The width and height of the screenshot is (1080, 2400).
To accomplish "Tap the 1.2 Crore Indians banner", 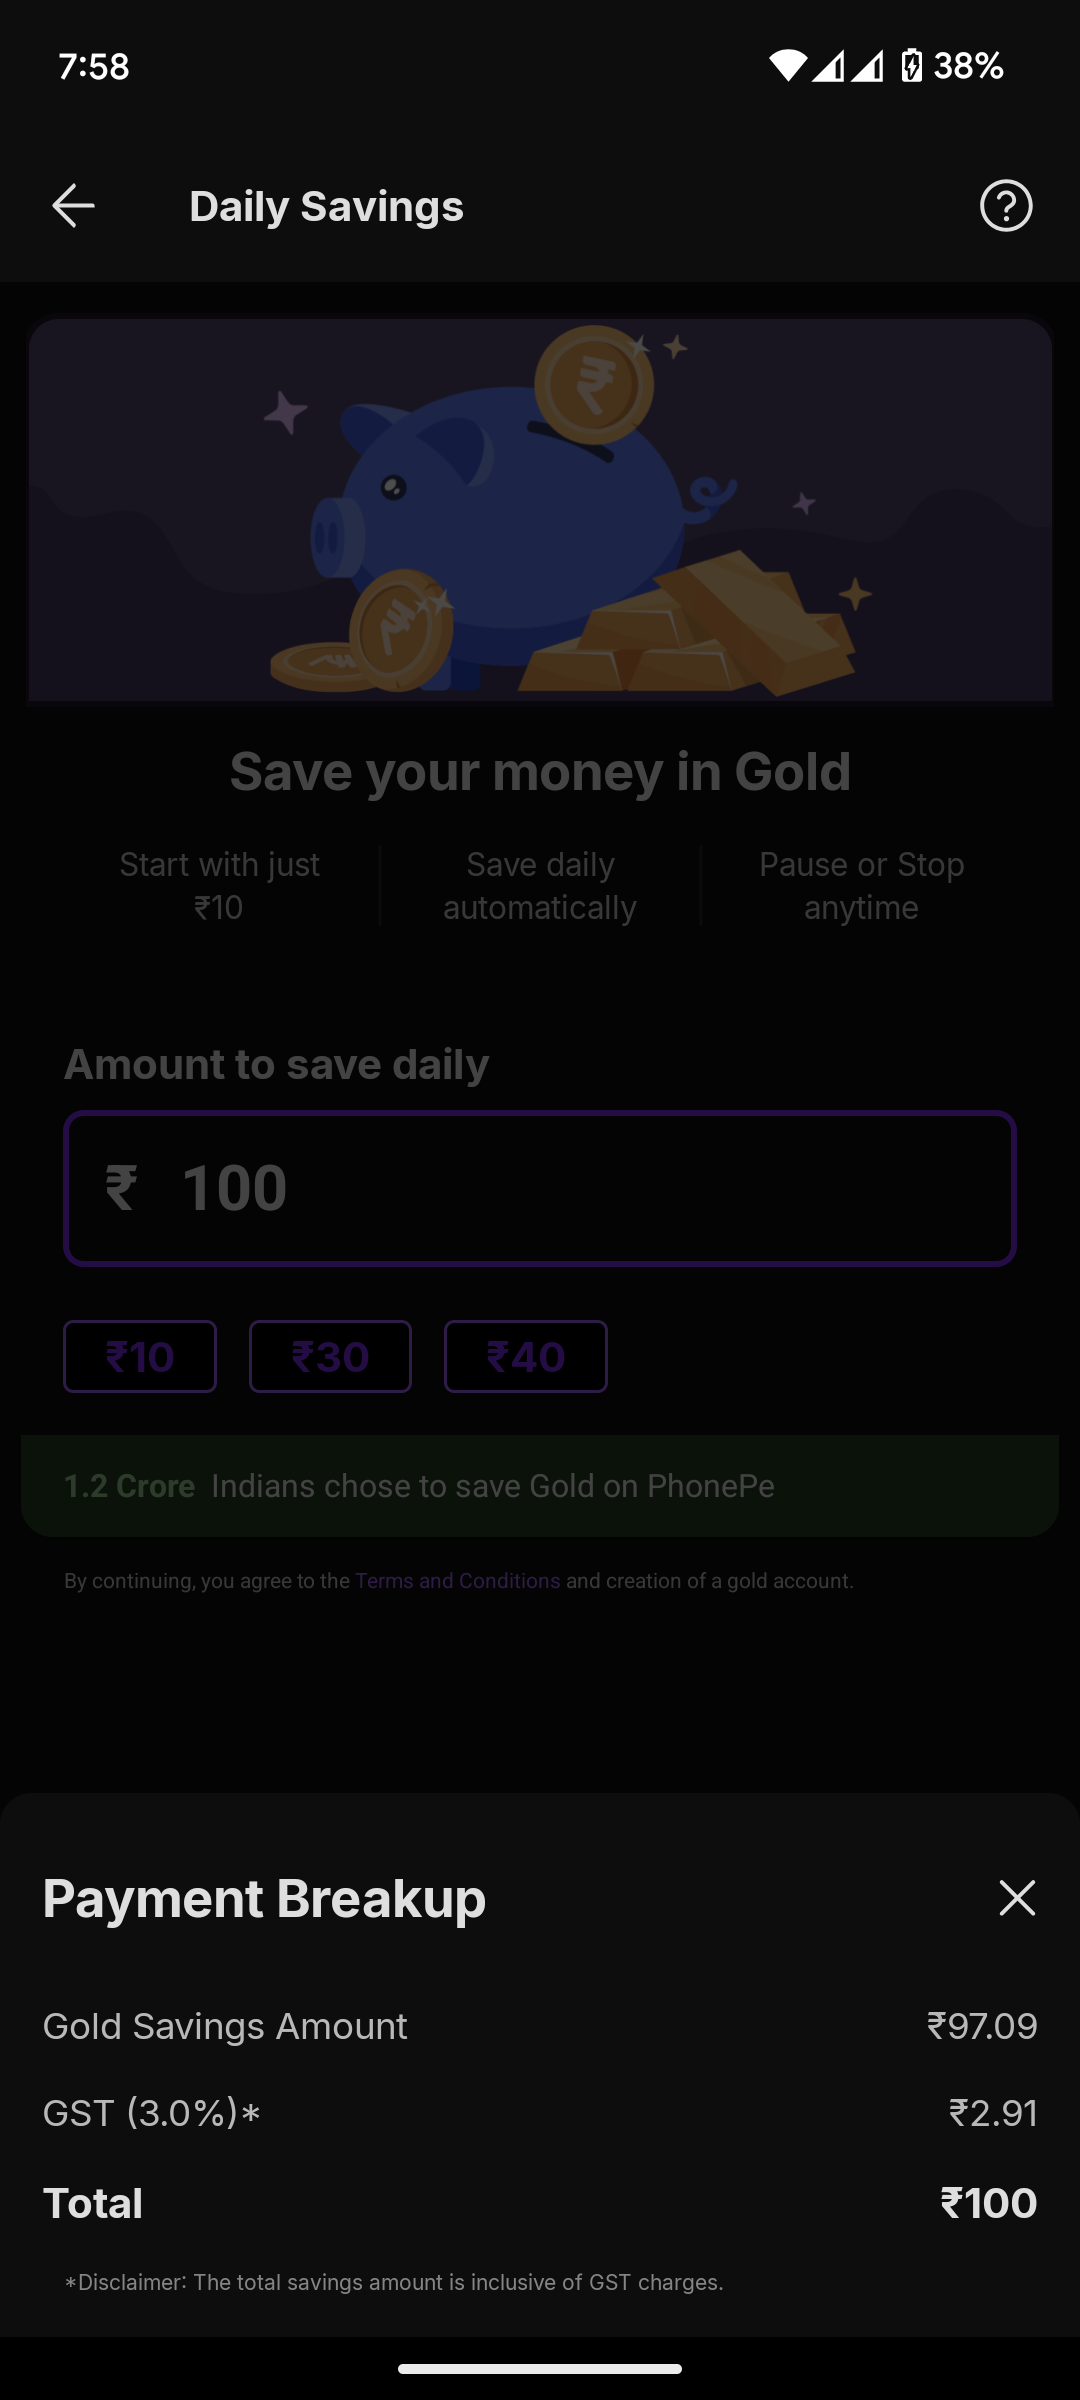I will (540, 1486).
